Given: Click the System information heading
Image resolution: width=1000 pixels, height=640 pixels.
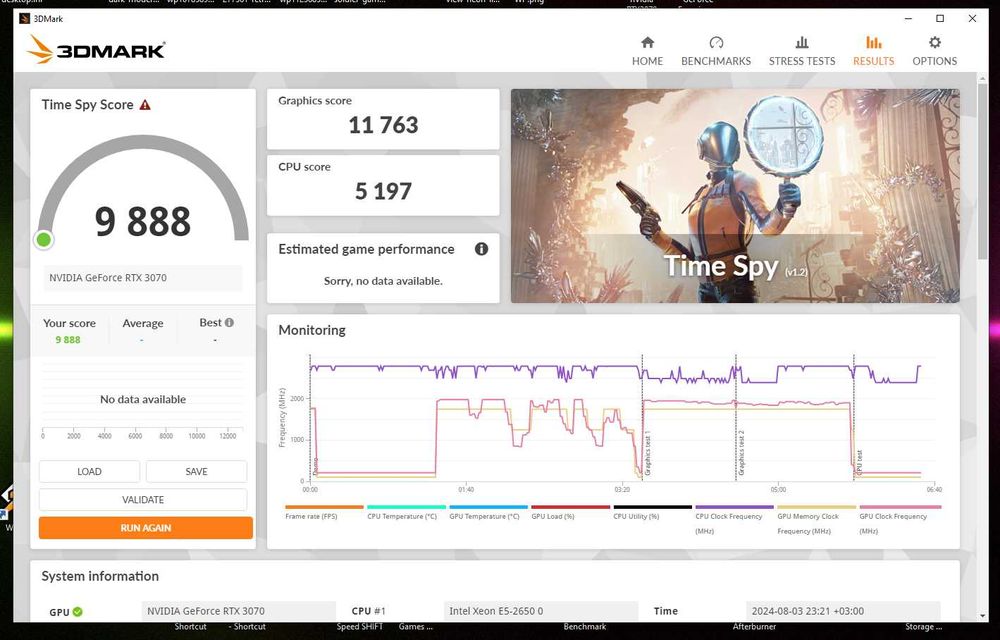Looking at the screenshot, I should click(x=100, y=576).
